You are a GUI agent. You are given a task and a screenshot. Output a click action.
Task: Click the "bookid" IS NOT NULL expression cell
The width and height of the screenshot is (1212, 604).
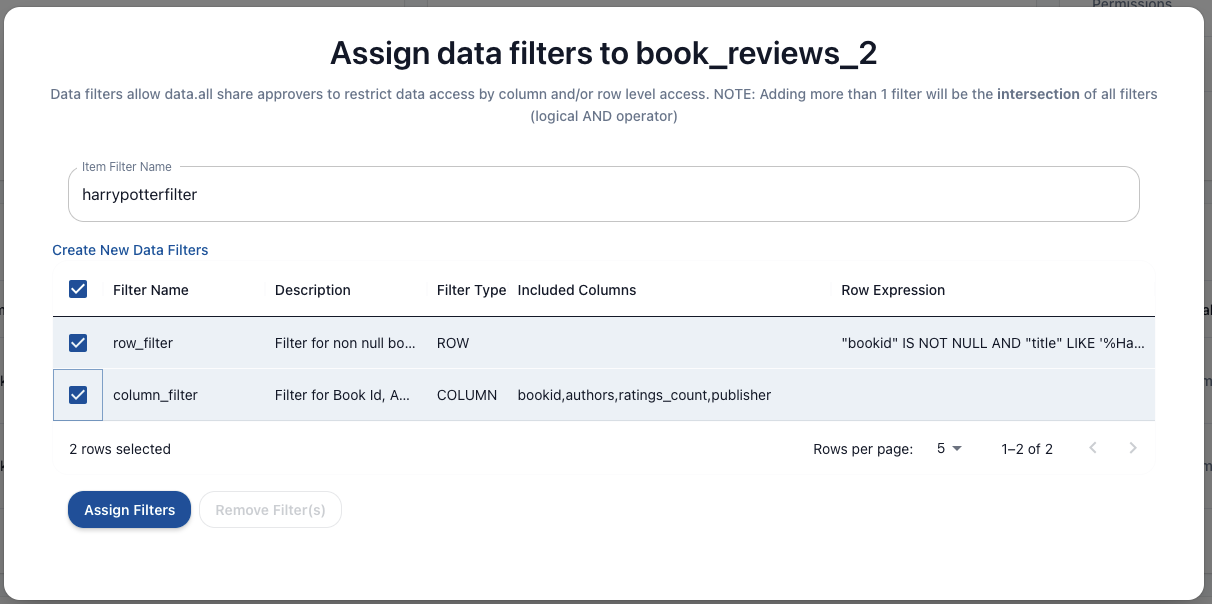[x=993, y=343]
